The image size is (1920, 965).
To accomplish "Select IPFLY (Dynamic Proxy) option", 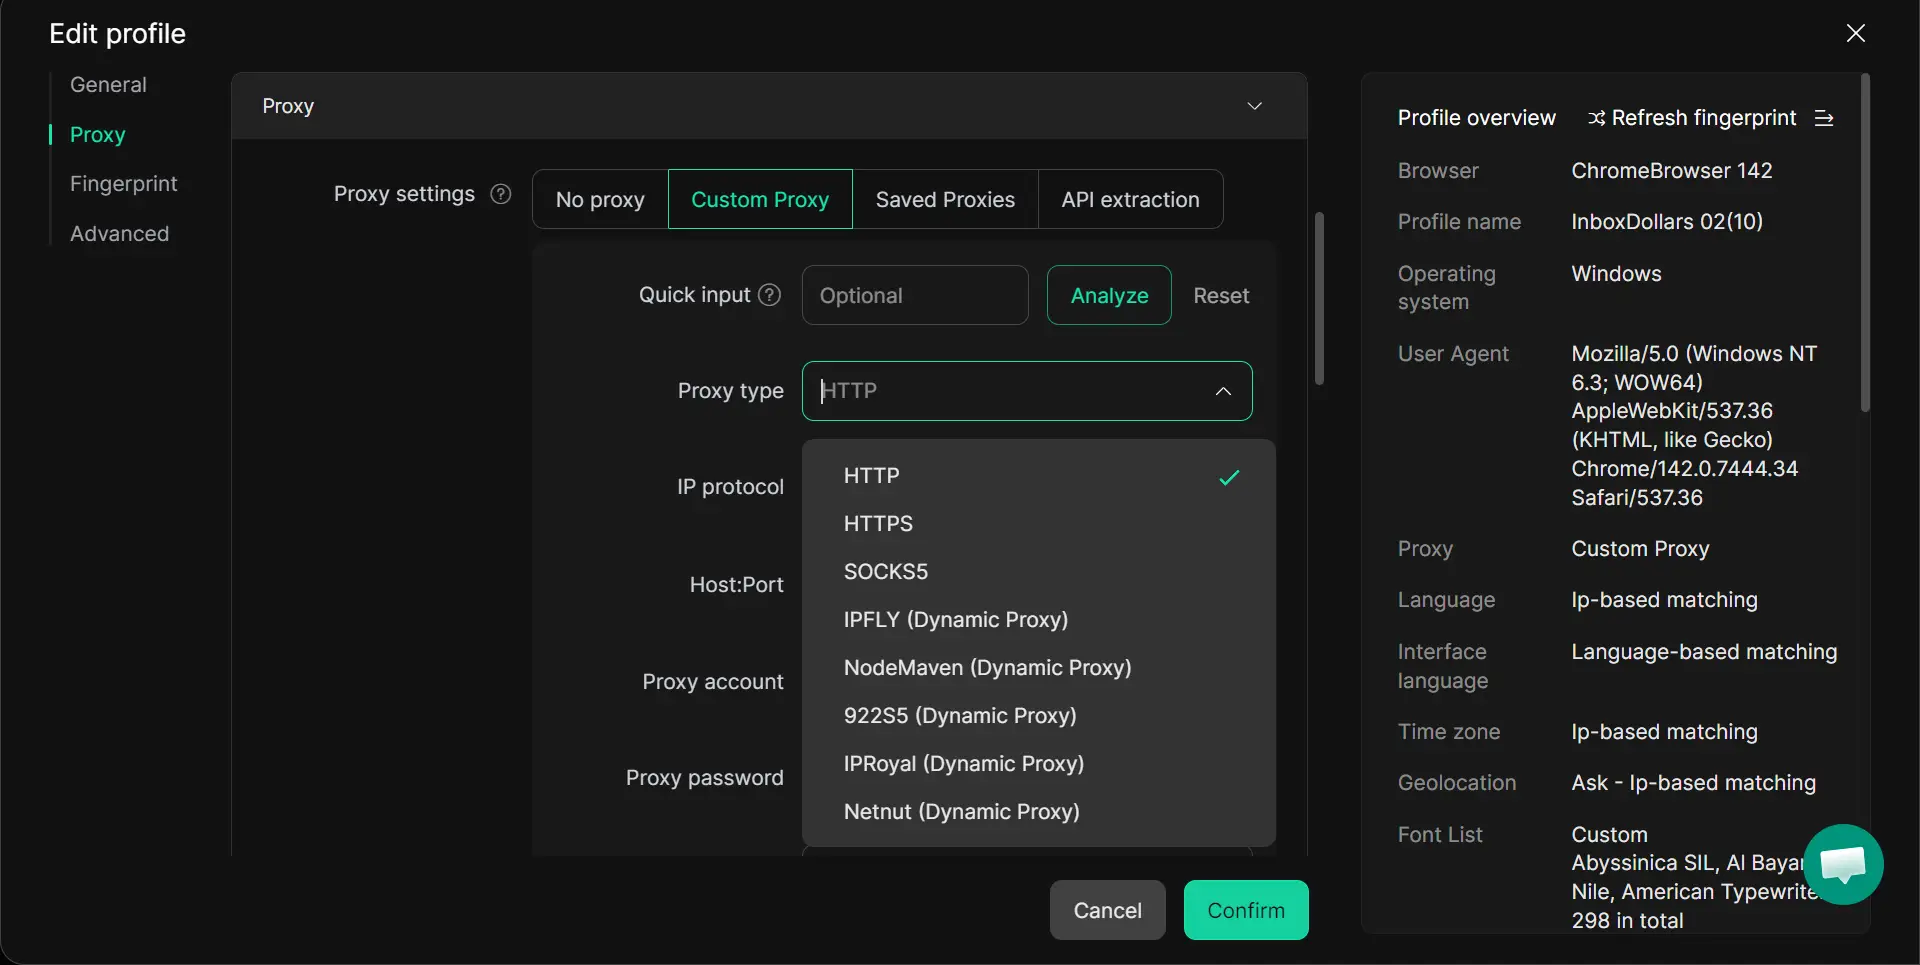I will [x=955, y=620].
